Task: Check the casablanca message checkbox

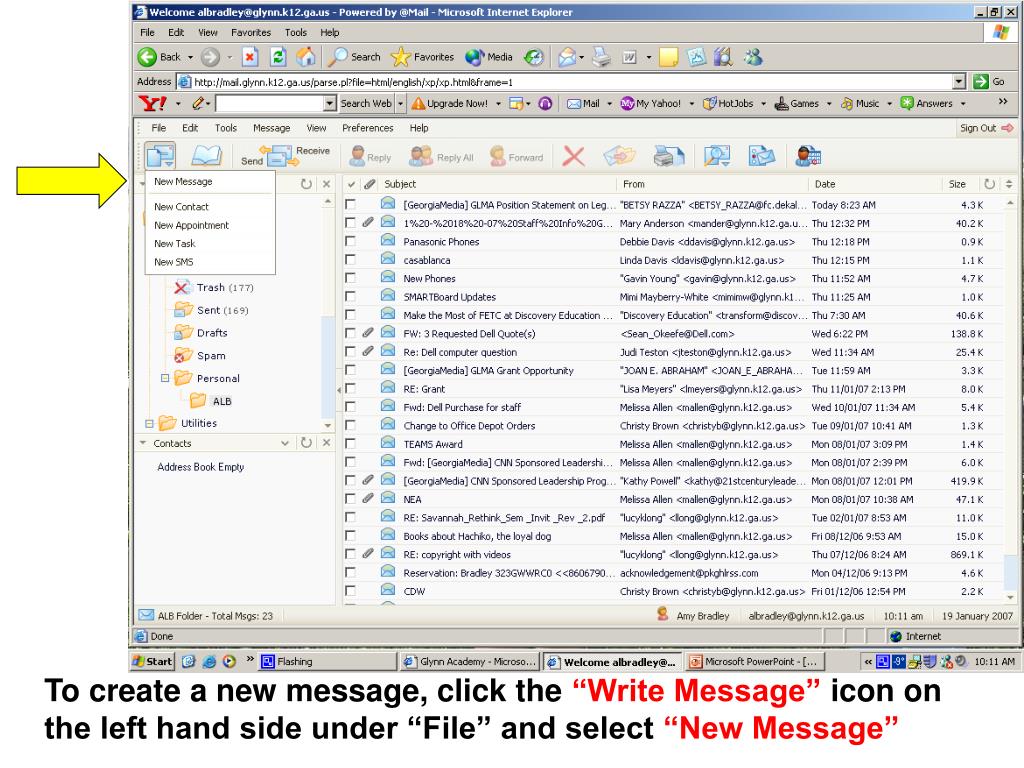Action: click(351, 260)
